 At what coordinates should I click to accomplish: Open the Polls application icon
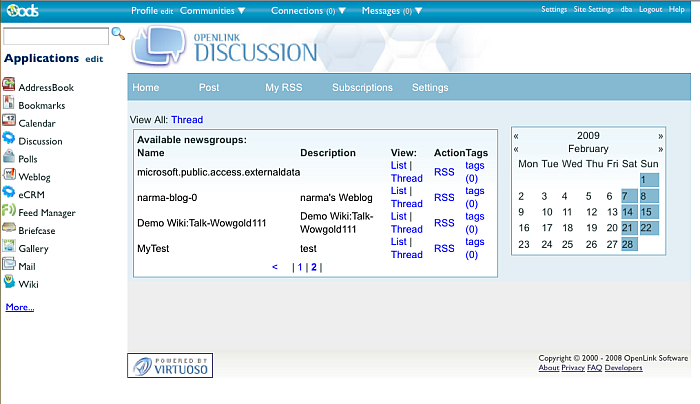(9, 158)
